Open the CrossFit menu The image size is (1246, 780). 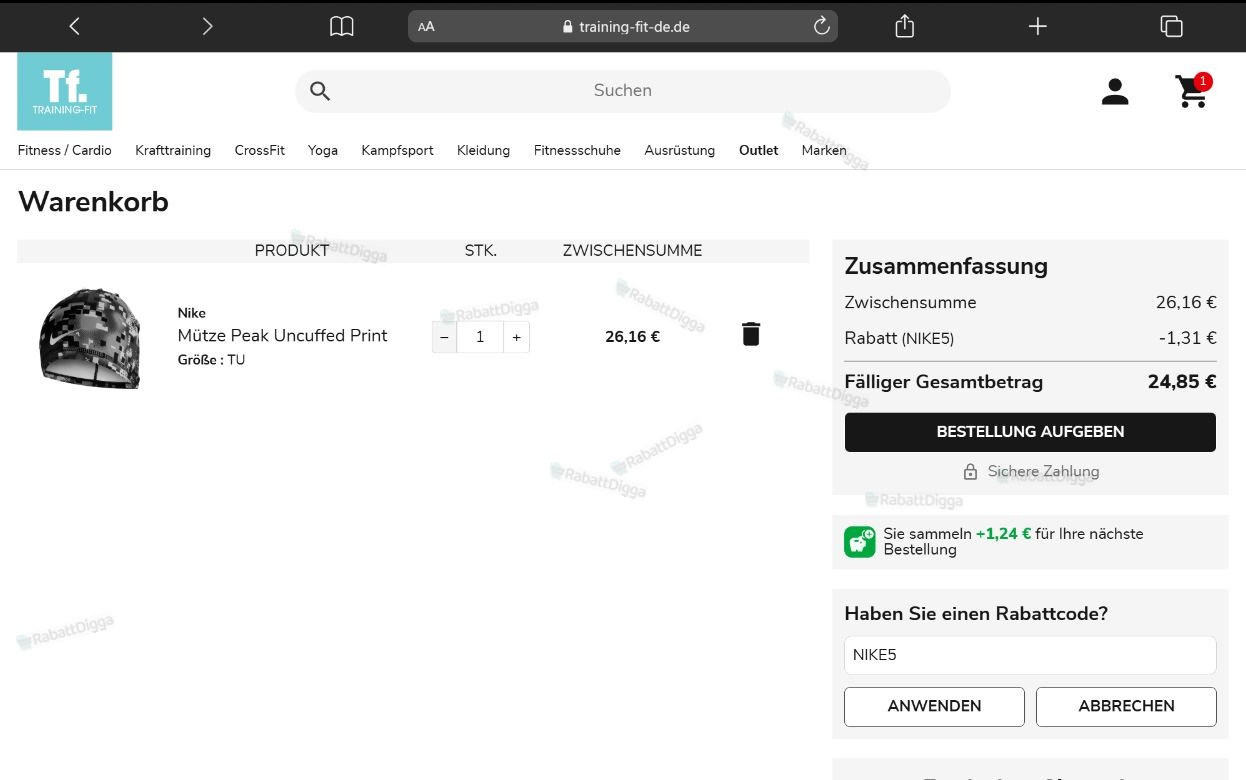[x=260, y=150]
